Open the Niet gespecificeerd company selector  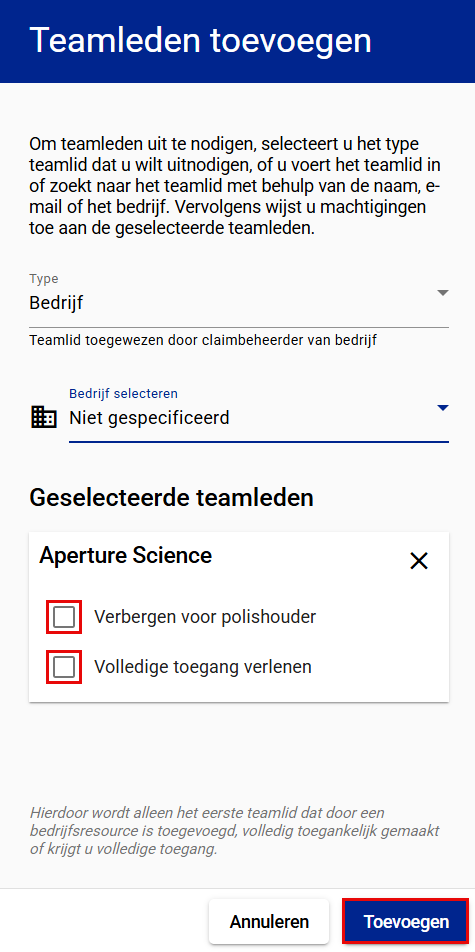(x=259, y=418)
